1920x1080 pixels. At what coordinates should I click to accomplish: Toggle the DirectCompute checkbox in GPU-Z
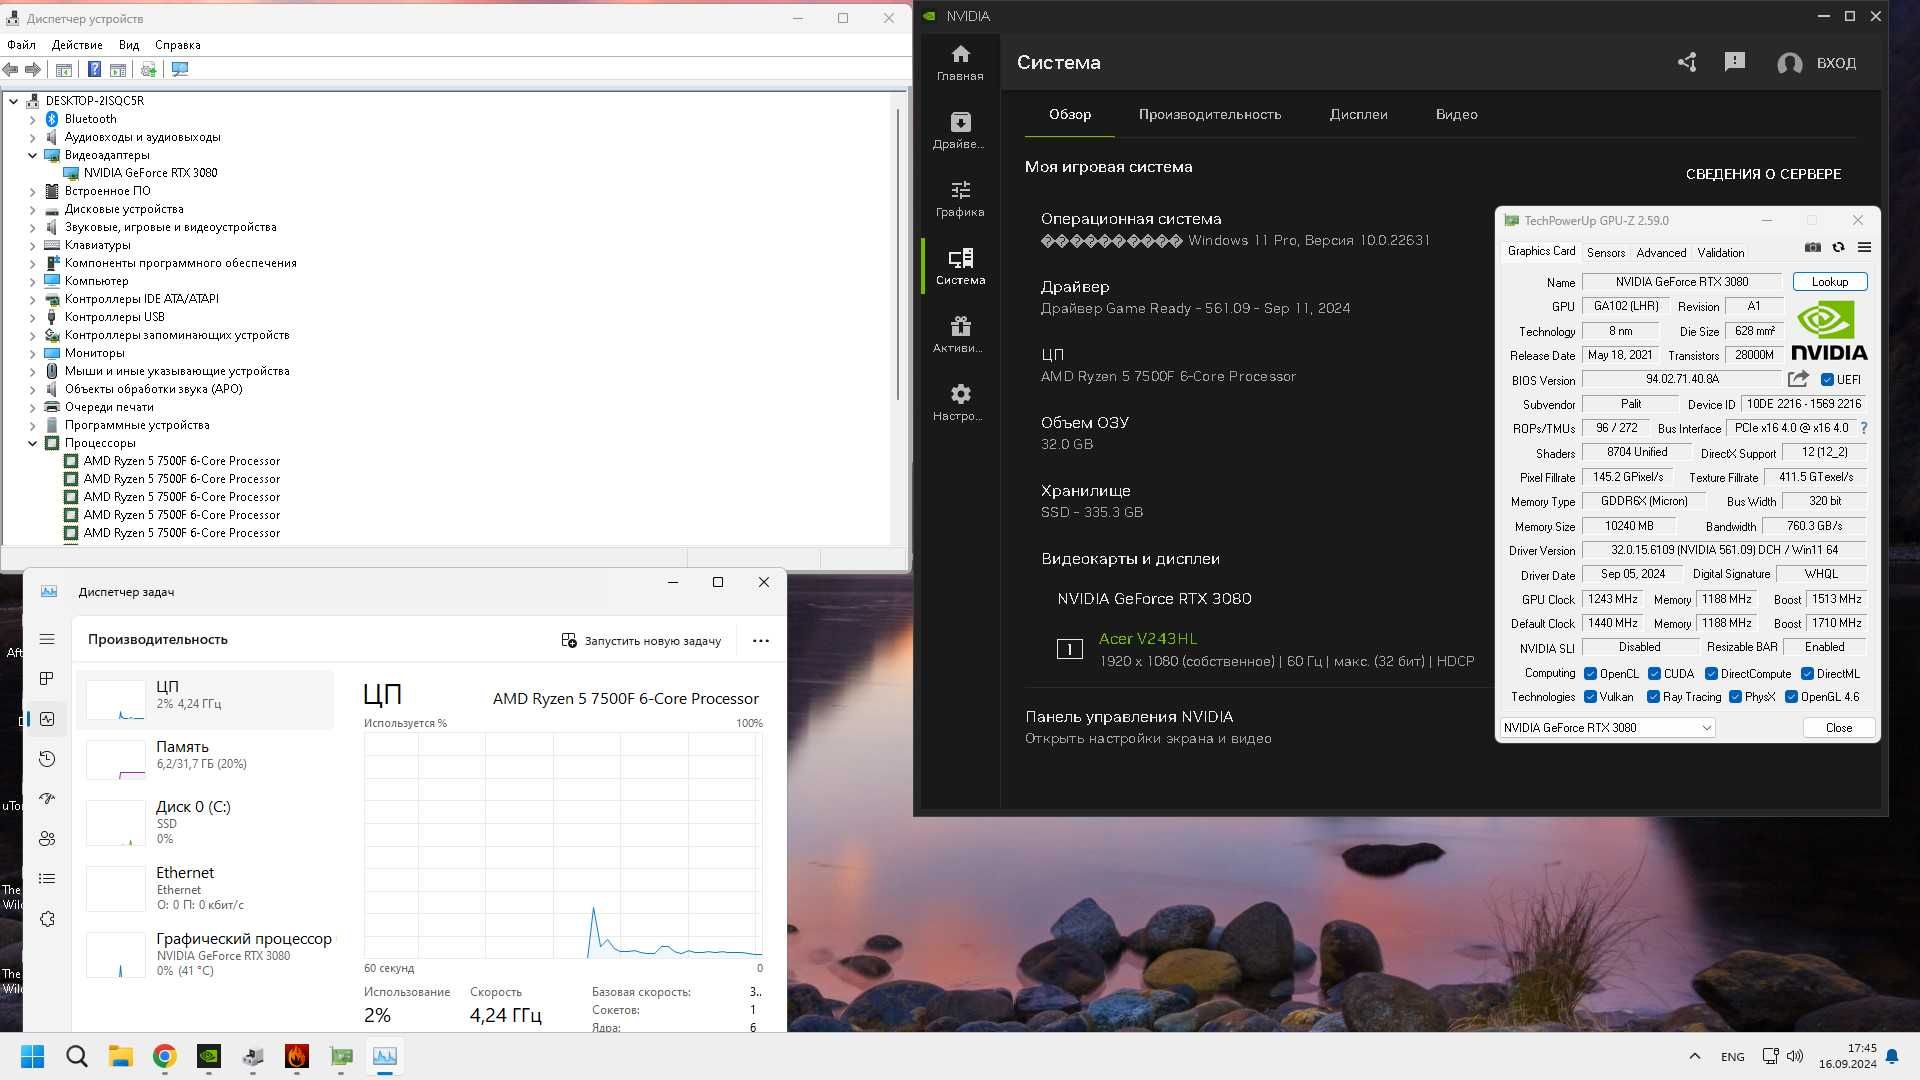coord(1711,674)
